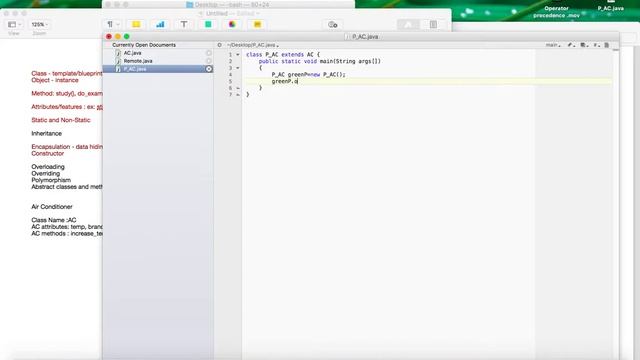The width and height of the screenshot is (640, 360).
Task: Click 'Overloading' in the Pages document
Action: pos(48,167)
